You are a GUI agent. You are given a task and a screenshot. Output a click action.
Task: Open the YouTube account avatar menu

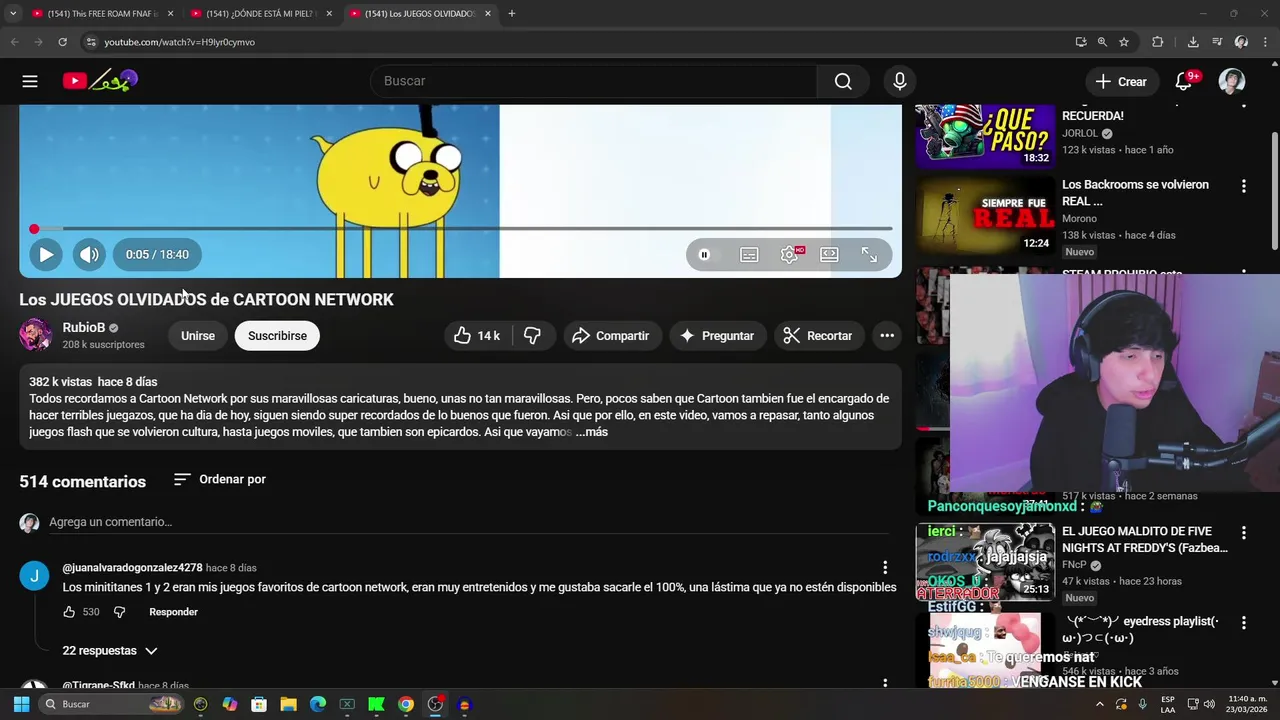point(1232,81)
